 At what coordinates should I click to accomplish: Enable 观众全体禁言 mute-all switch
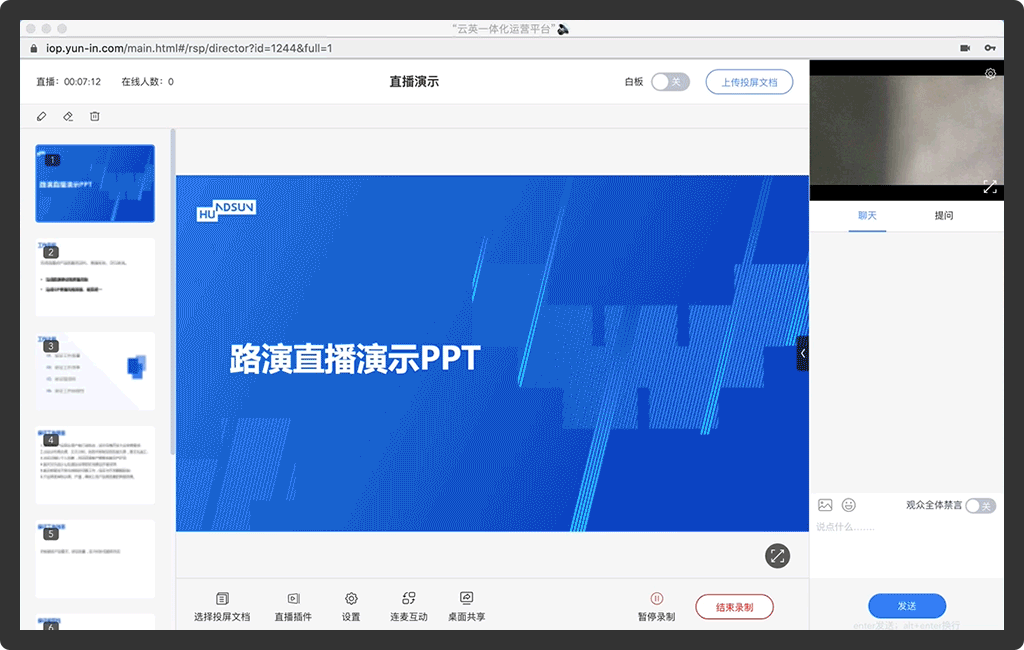tap(980, 506)
